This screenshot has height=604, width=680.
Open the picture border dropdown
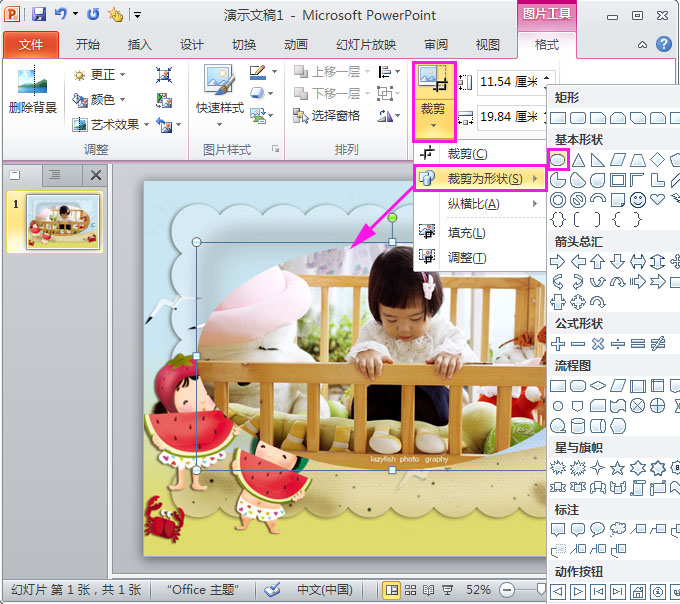tap(274, 72)
